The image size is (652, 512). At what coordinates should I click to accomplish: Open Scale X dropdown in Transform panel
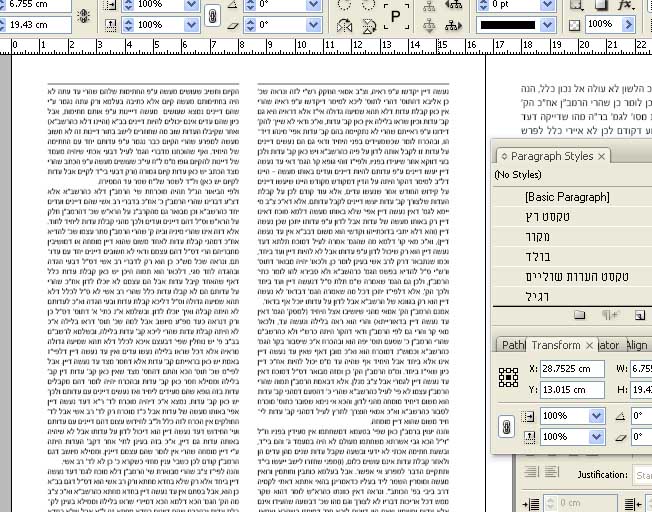point(596,416)
